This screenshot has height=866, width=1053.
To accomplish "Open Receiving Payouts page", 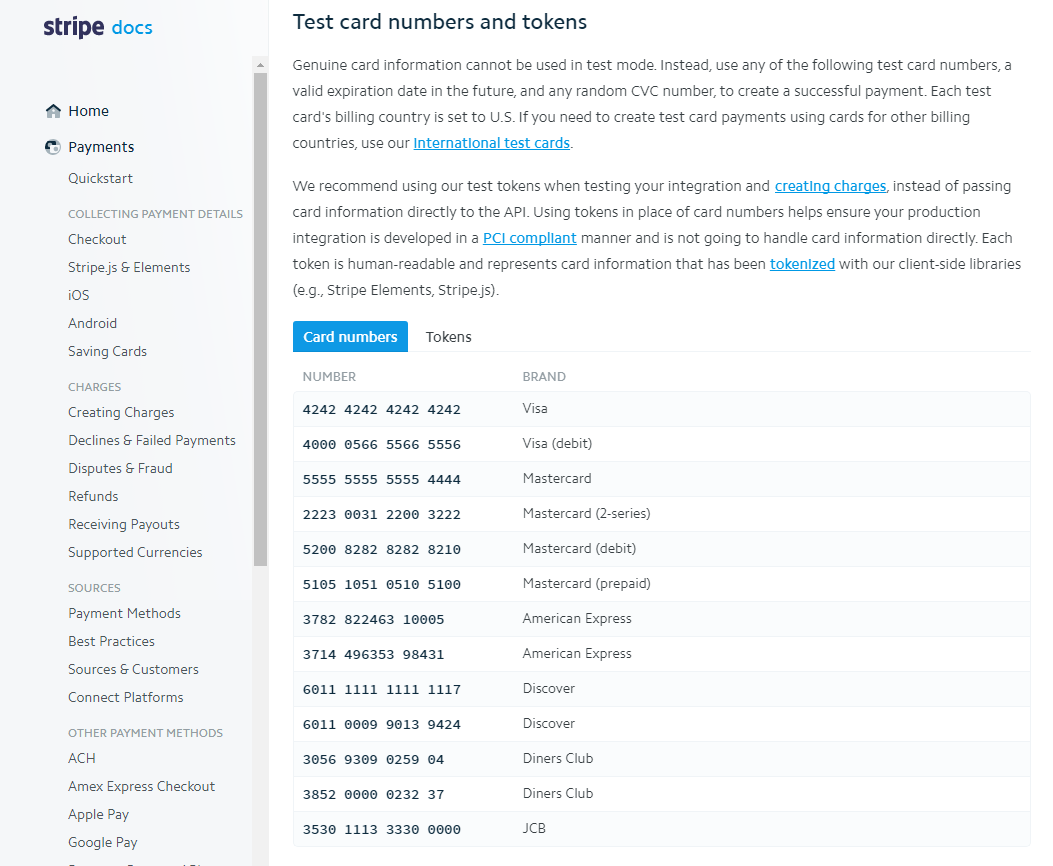I will point(124,525).
